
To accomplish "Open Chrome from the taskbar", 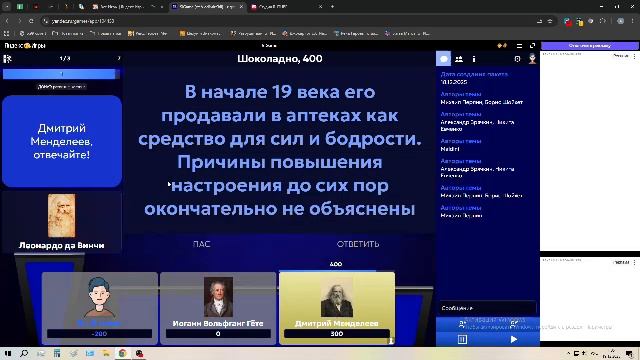I will [x=122, y=353].
